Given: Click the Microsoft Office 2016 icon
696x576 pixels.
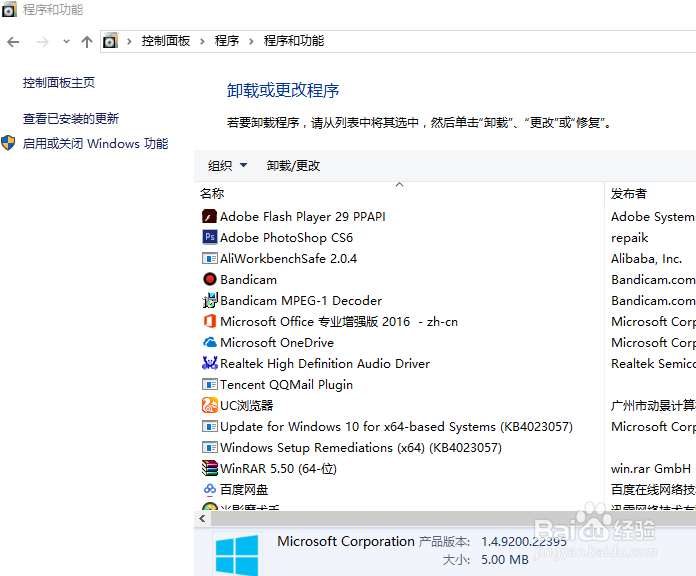Looking at the screenshot, I should pos(210,321).
